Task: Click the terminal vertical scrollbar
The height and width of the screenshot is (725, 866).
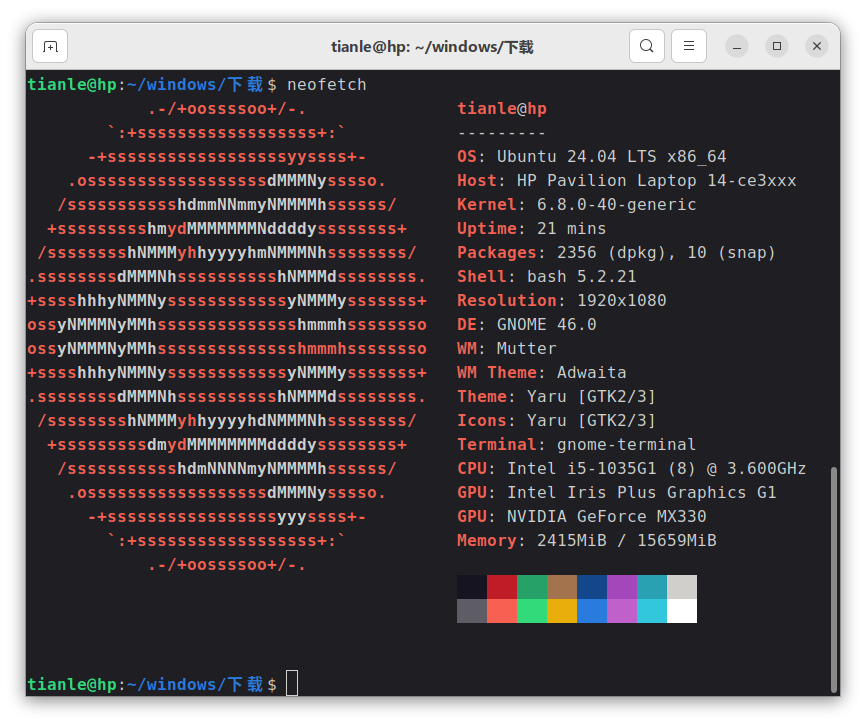Action: [x=834, y=580]
